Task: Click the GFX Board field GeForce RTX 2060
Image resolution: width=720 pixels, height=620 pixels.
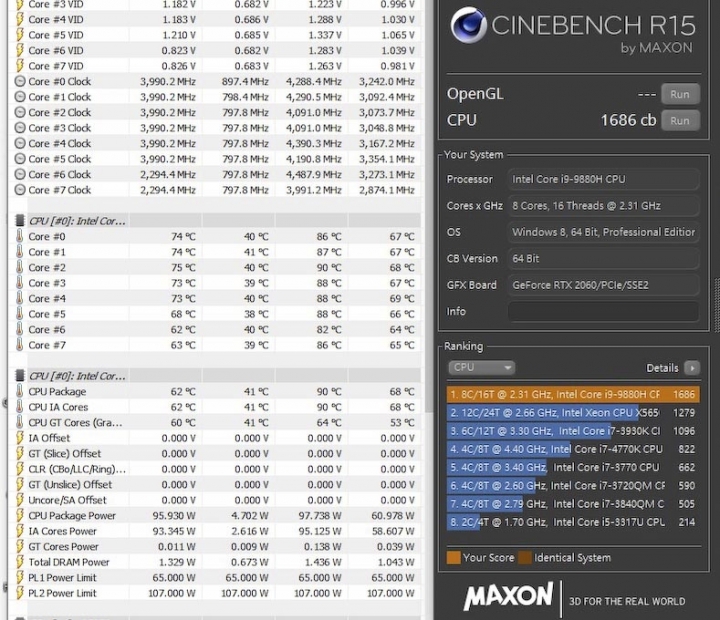Action: coord(603,285)
